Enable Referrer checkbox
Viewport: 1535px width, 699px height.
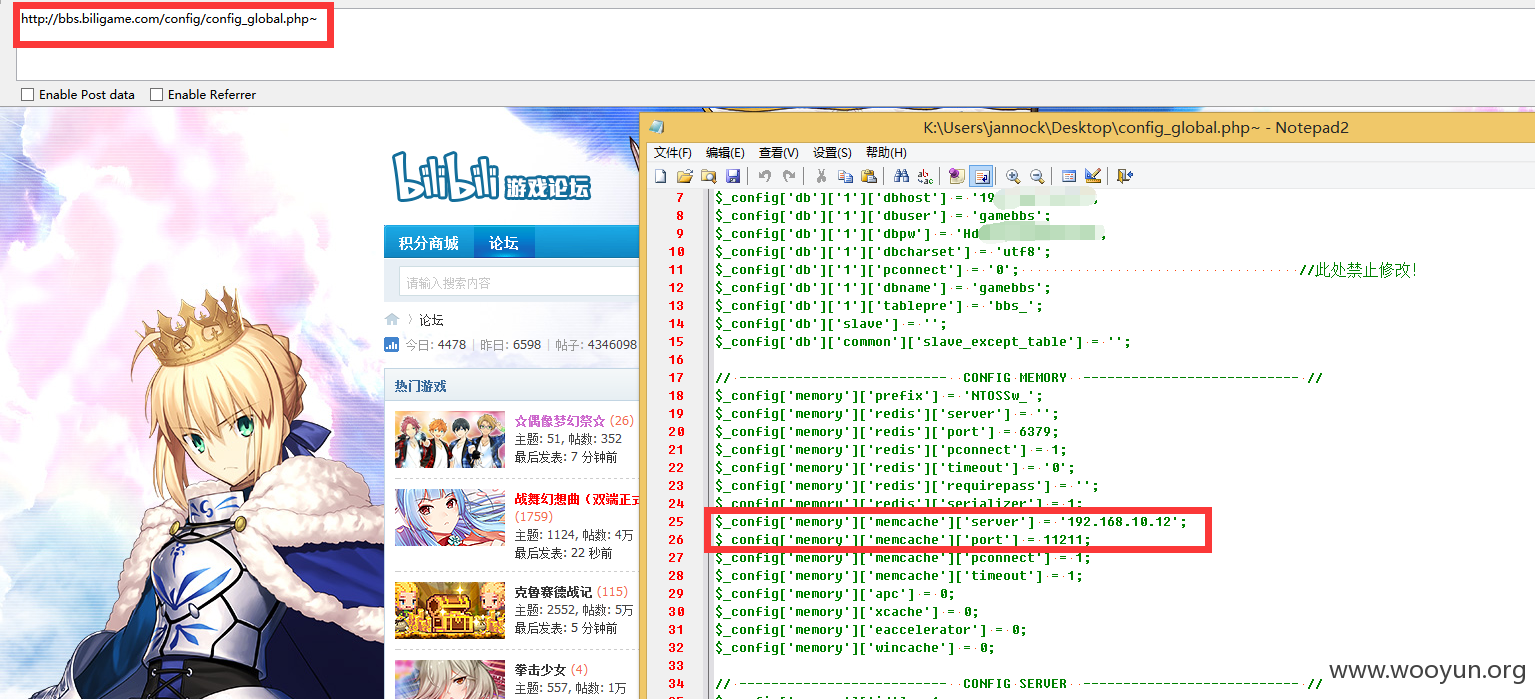(x=156, y=94)
